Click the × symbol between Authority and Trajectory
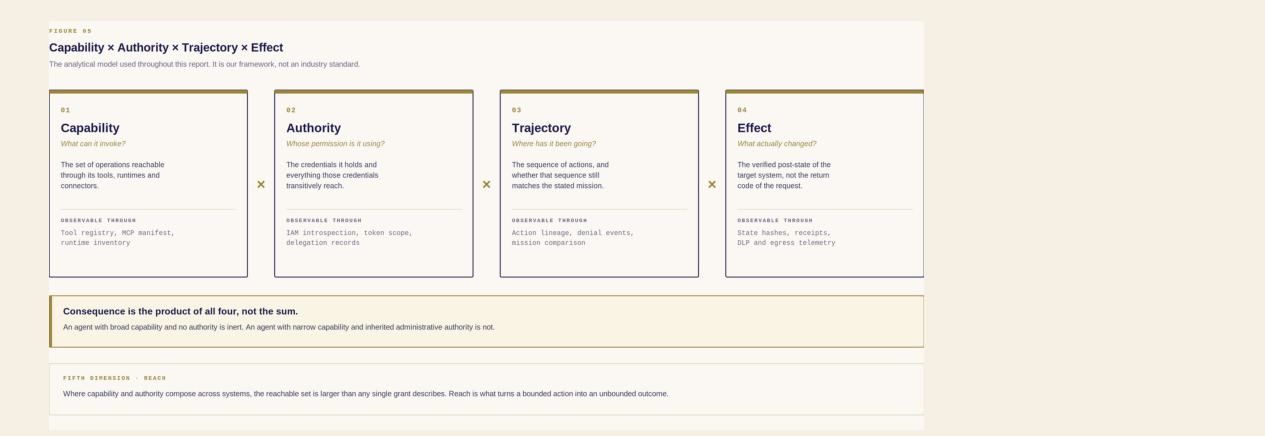Image resolution: width=1265 pixels, height=436 pixels. point(487,185)
